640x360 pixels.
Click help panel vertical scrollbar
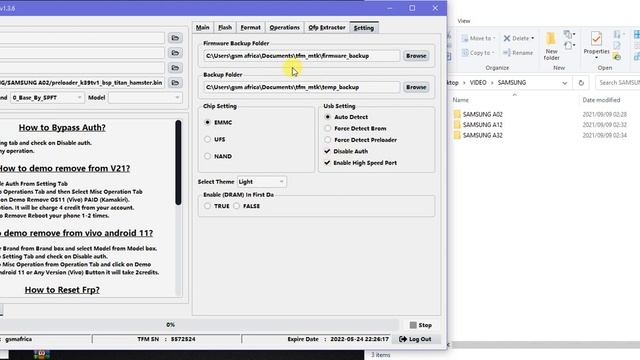178,162
